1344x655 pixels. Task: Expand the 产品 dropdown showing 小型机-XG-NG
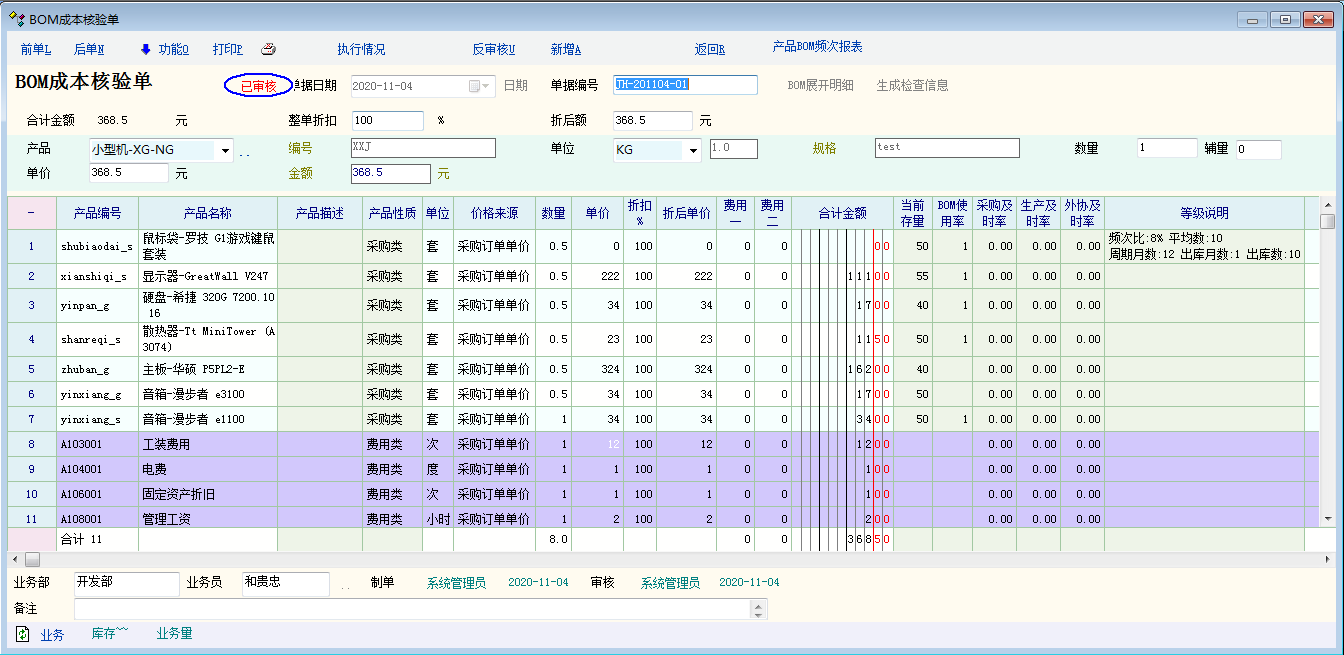tap(225, 151)
